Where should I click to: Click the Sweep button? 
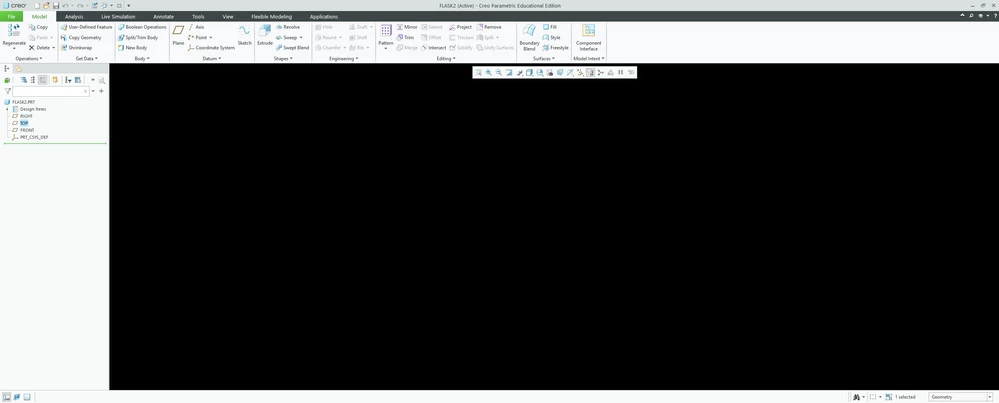(x=287, y=38)
